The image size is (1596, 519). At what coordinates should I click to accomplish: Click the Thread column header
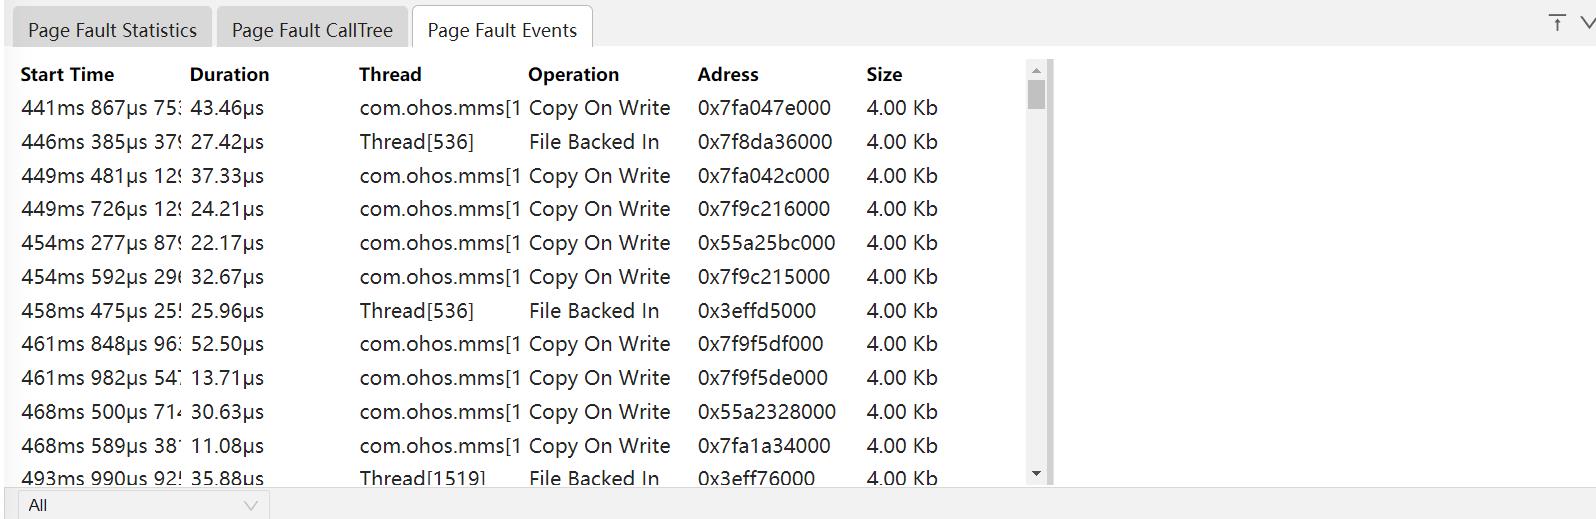pos(390,74)
